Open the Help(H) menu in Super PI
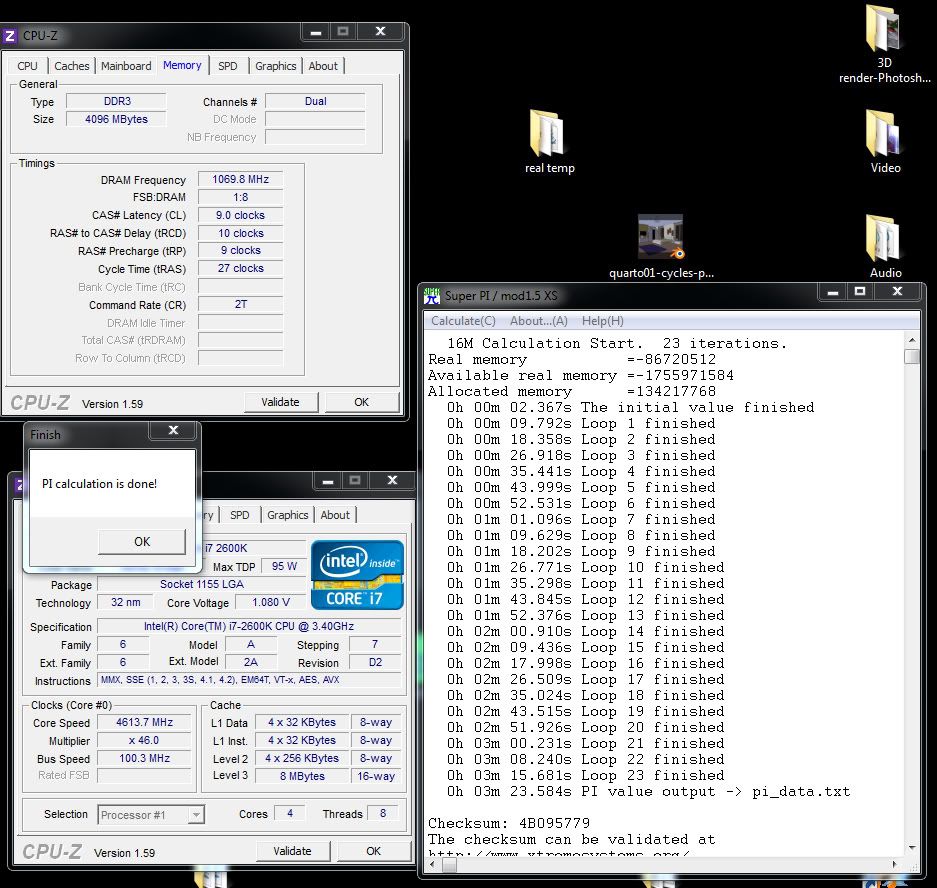This screenshot has width=937, height=888. 602,321
